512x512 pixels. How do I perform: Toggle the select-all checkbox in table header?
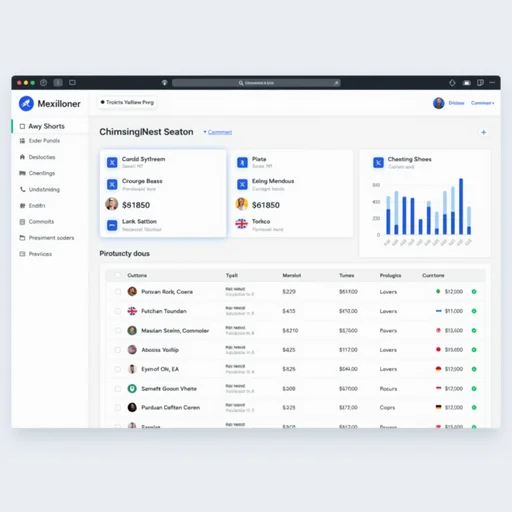coord(118,275)
